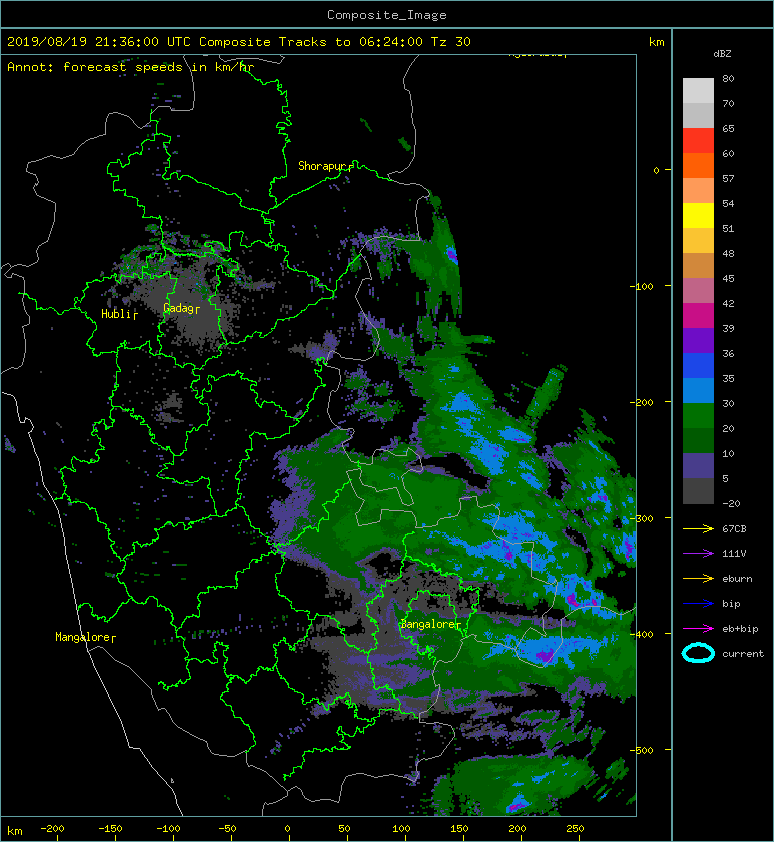The height and width of the screenshot is (842, 774).
Task: Click the eburn legend label
Action: (737, 579)
